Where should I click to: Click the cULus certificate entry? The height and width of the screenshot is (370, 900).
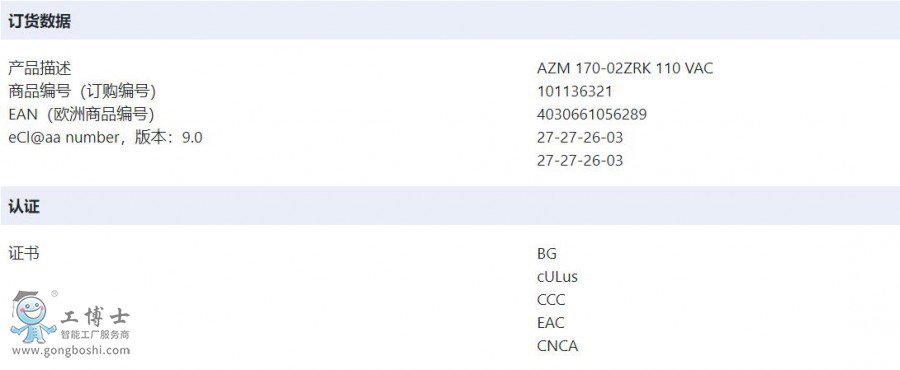(x=557, y=277)
